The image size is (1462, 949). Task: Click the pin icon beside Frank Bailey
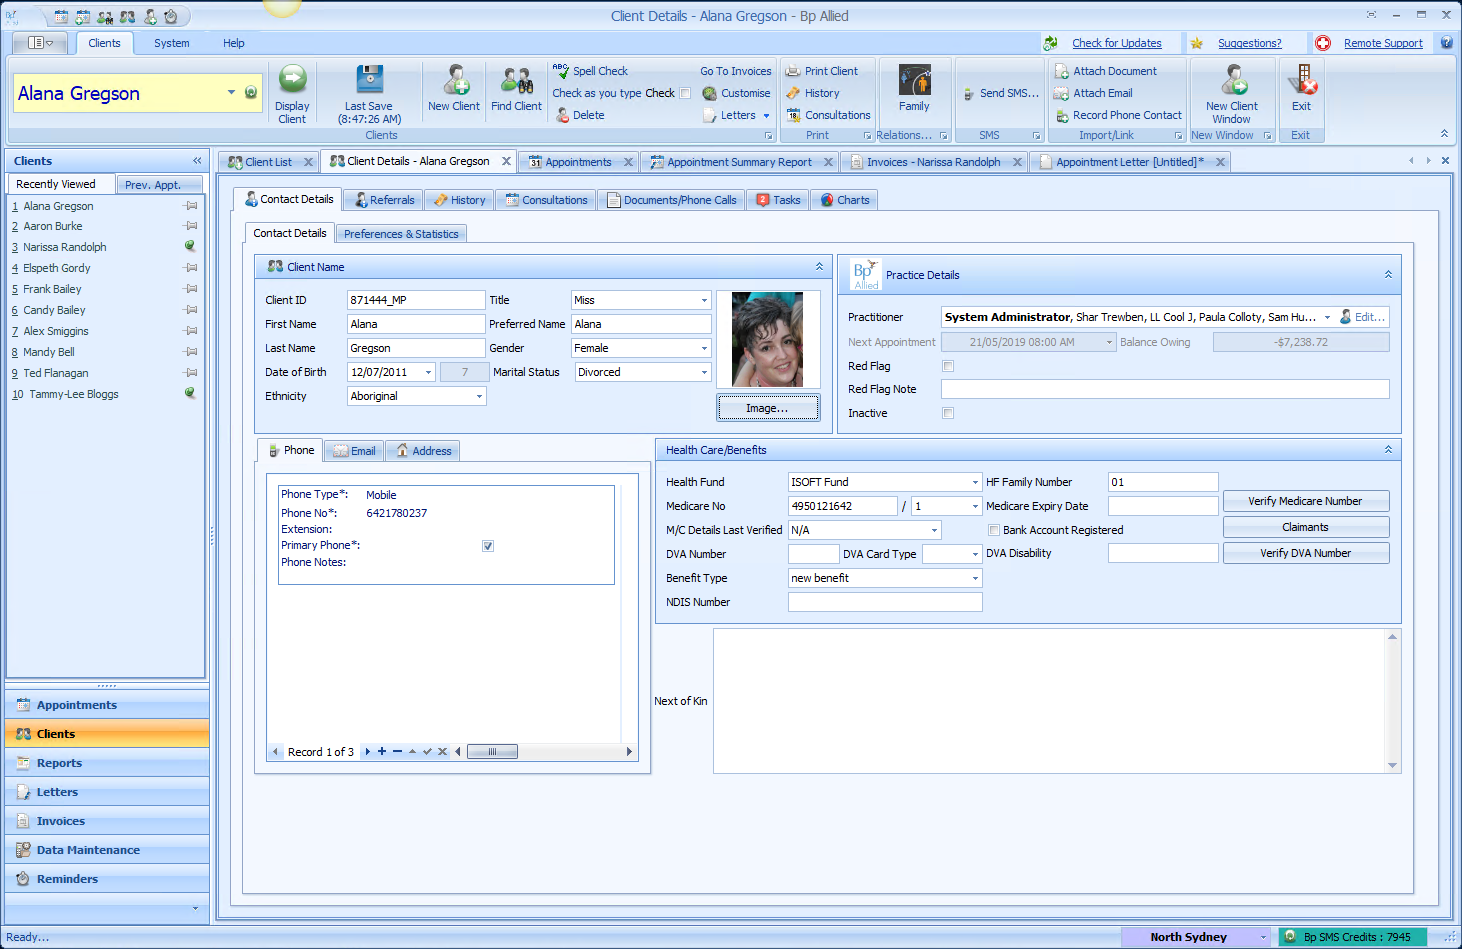[191, 289]
